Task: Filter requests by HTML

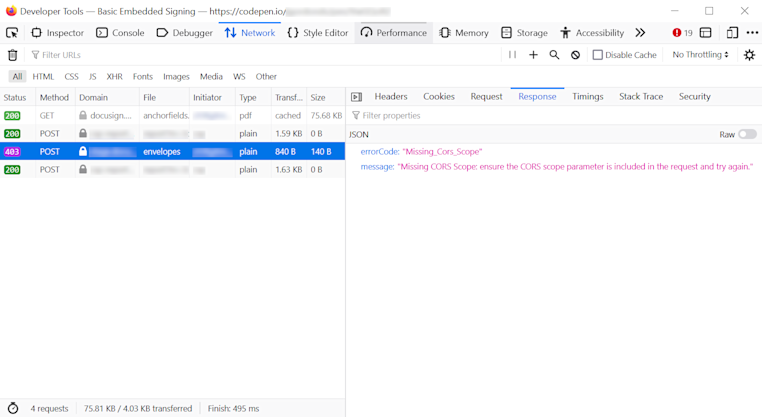Action: click(43, 76)
